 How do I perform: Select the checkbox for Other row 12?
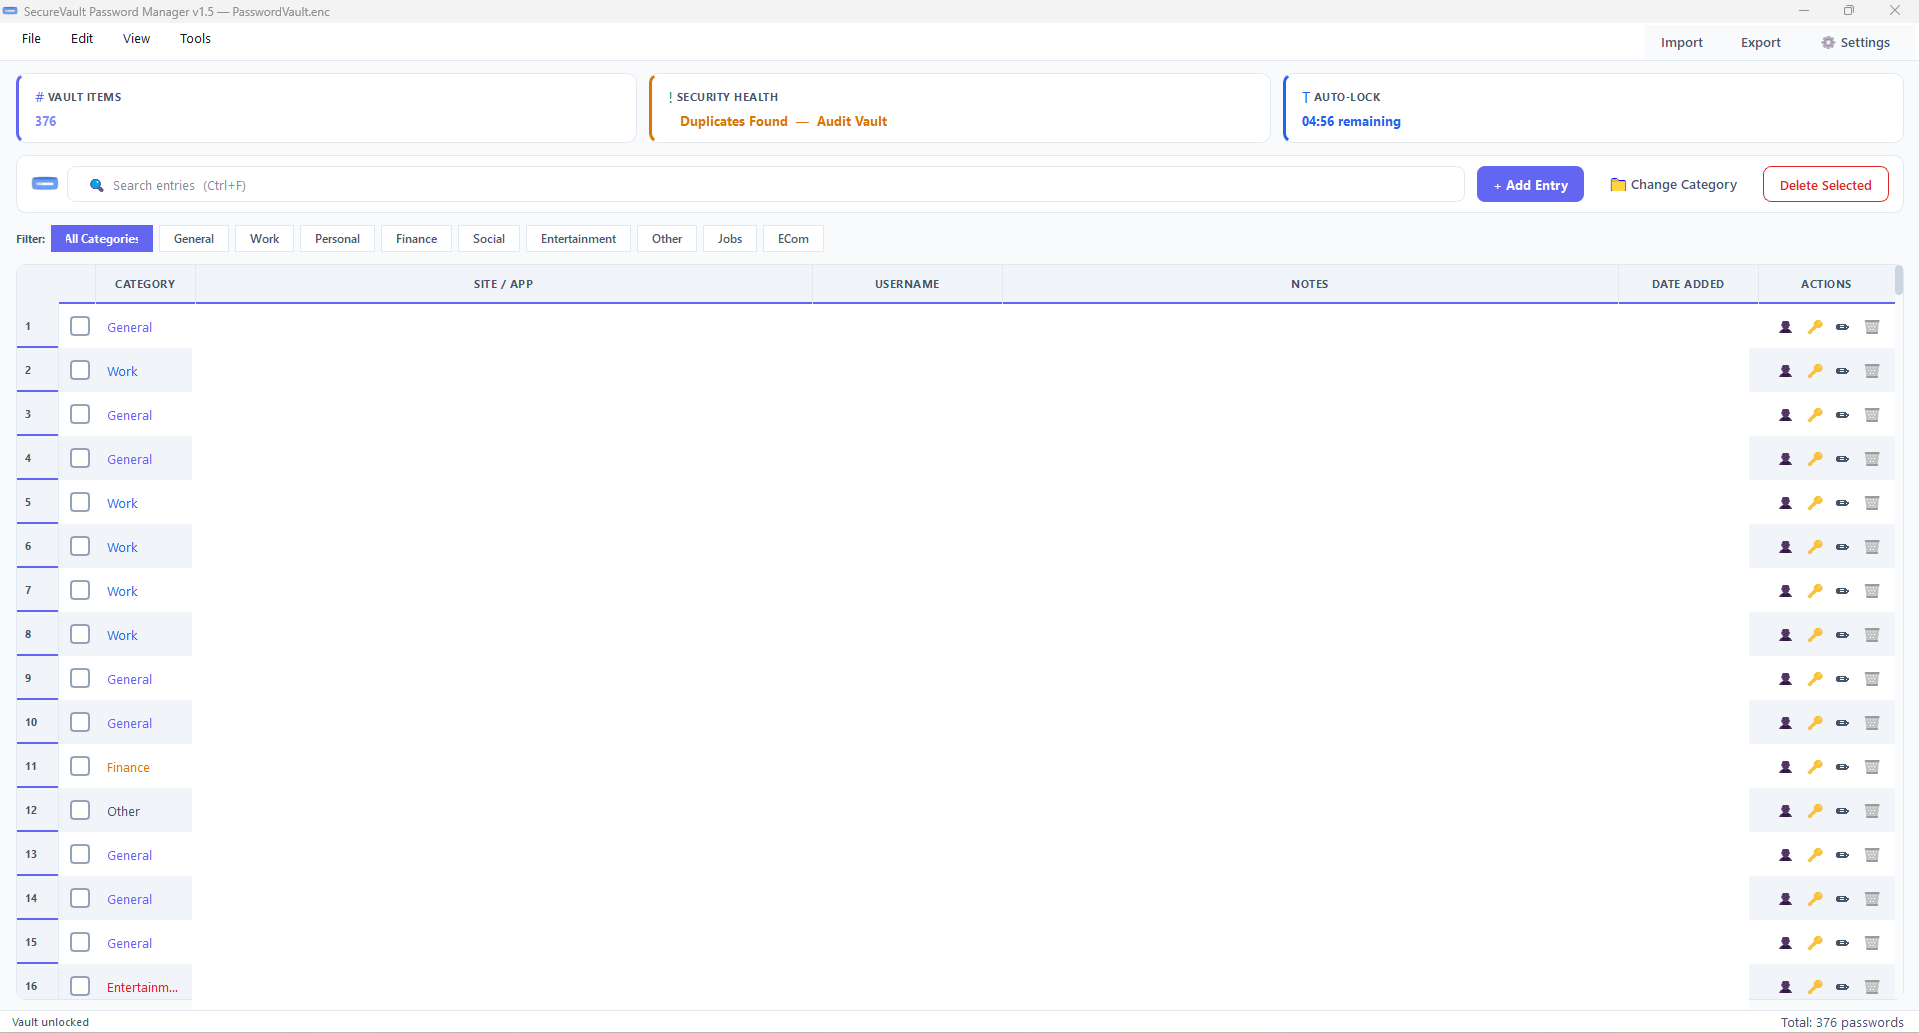pos(80,811)
